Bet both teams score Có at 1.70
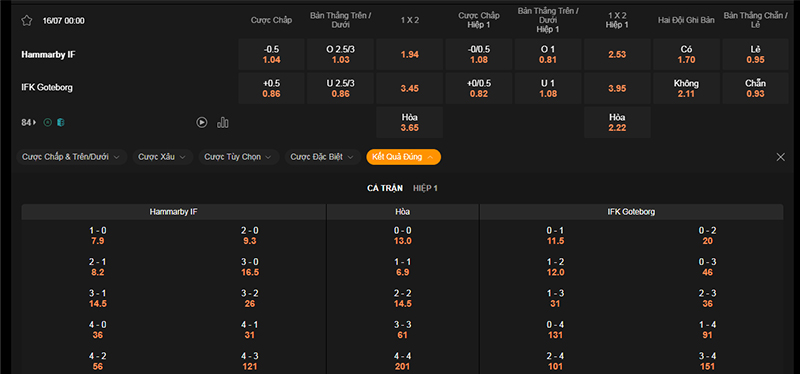The image size is (800, 374). point(686,55)
